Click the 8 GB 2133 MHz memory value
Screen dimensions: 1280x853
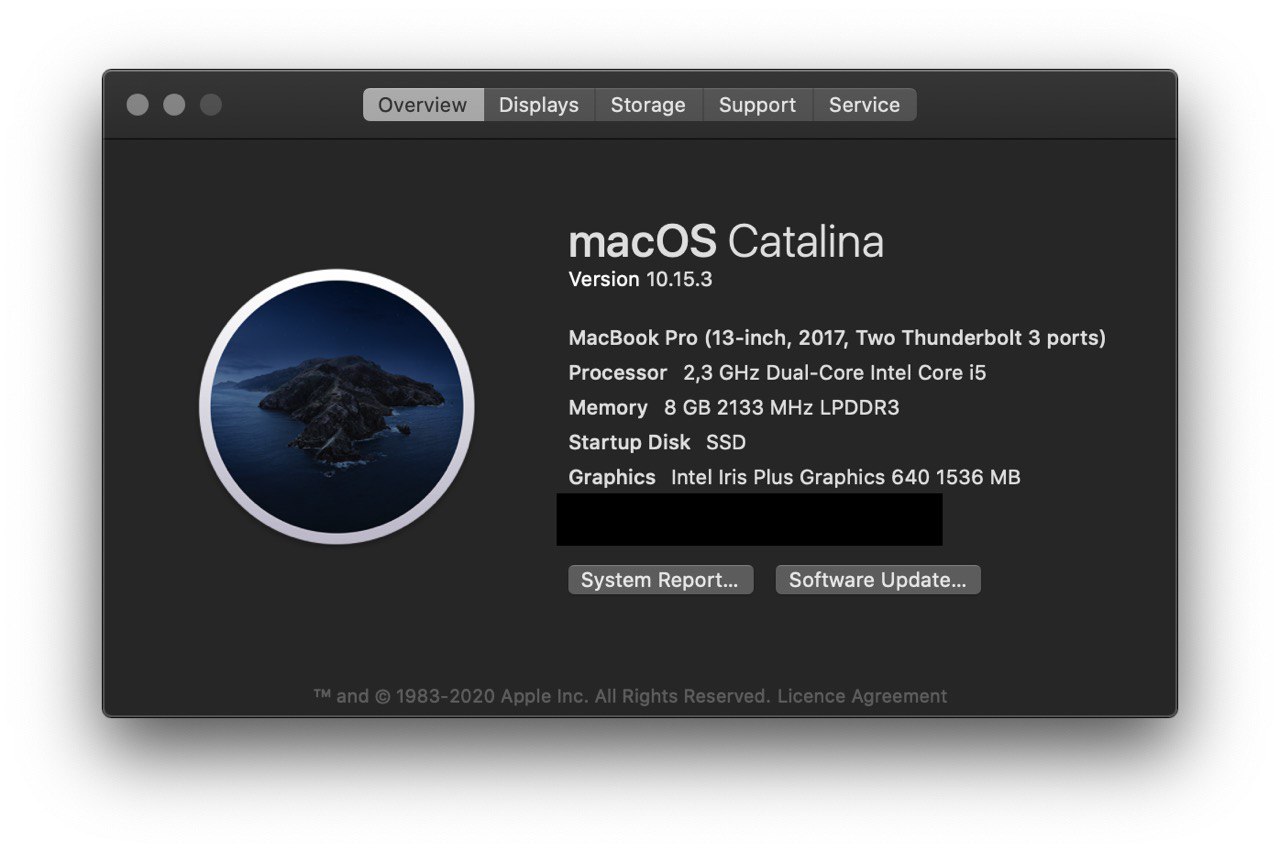pyautogui.click(x=782, y=408)
